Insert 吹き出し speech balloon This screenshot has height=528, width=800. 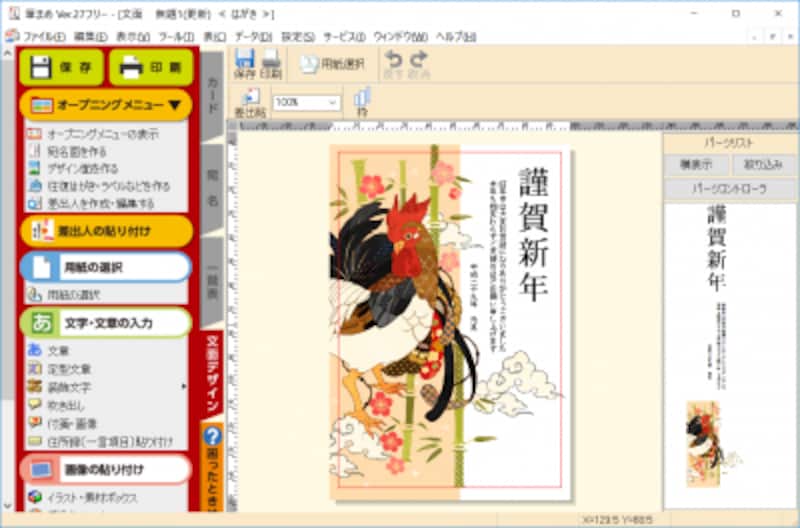(66, 406)
